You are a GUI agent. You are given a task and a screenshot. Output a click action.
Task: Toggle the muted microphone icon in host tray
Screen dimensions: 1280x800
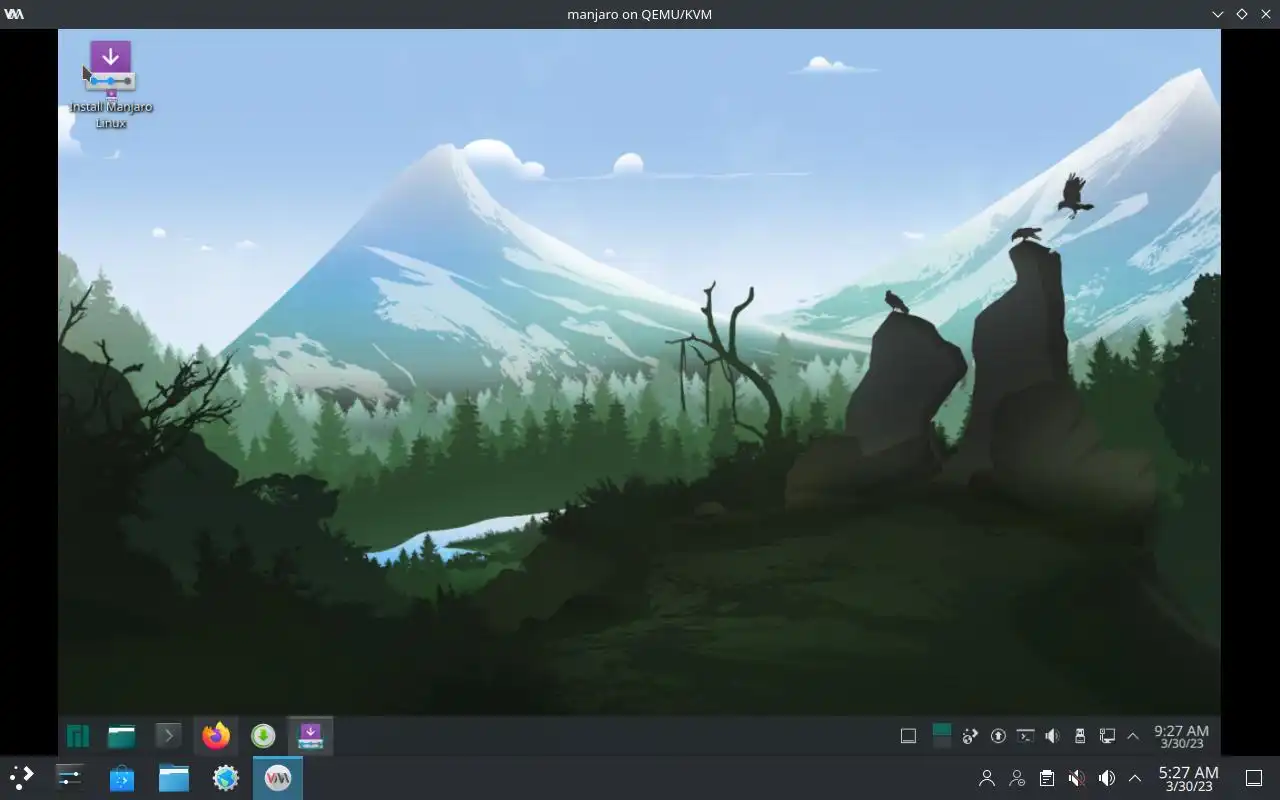1076,778
